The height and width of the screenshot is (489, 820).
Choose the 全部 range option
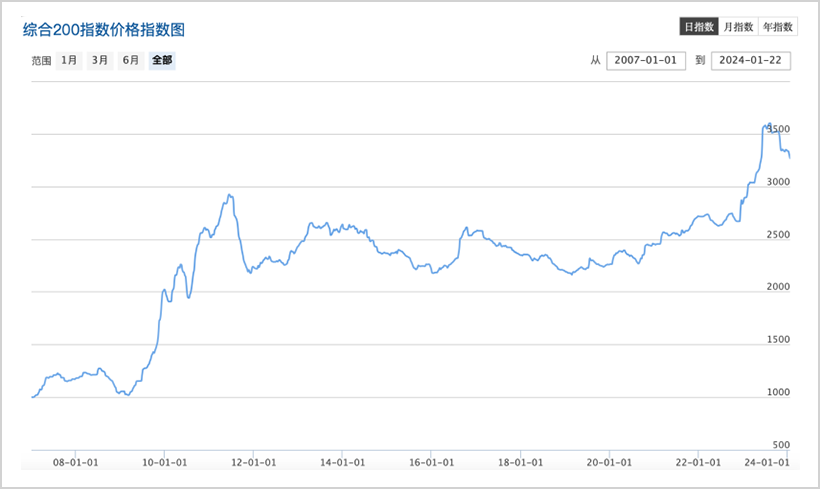pos(162,60)
